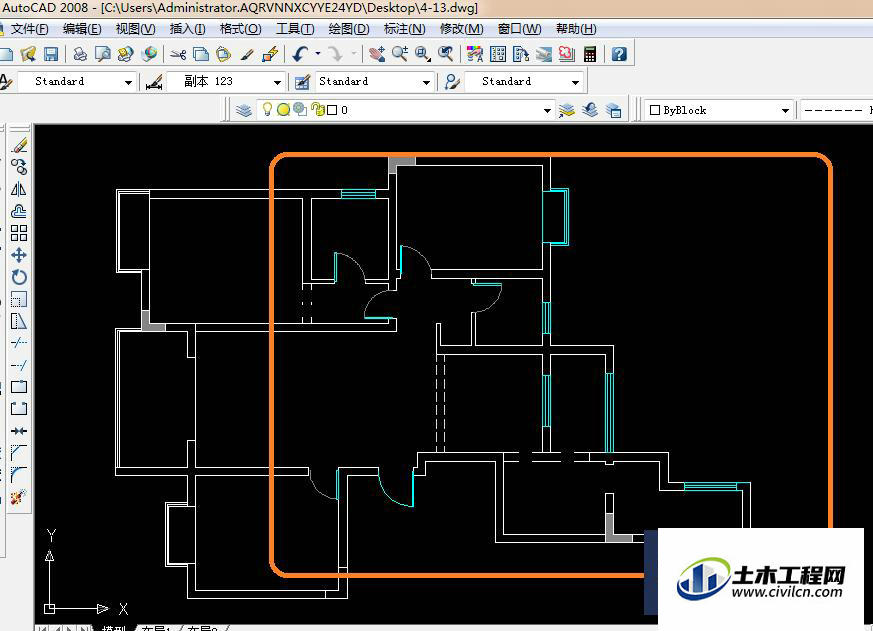Click the Match Properties brush icon

247,54
